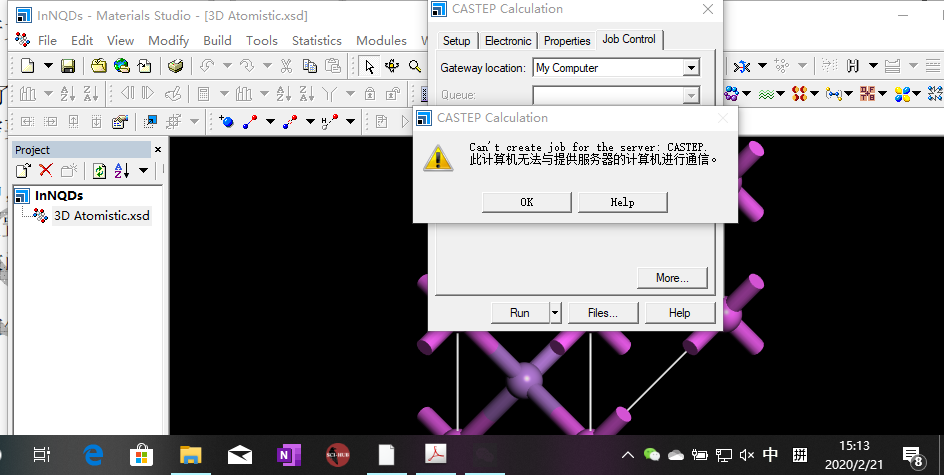The image size is (944, 475).
Task: Activate the rotation mode tool
Action: click(391, 66)
